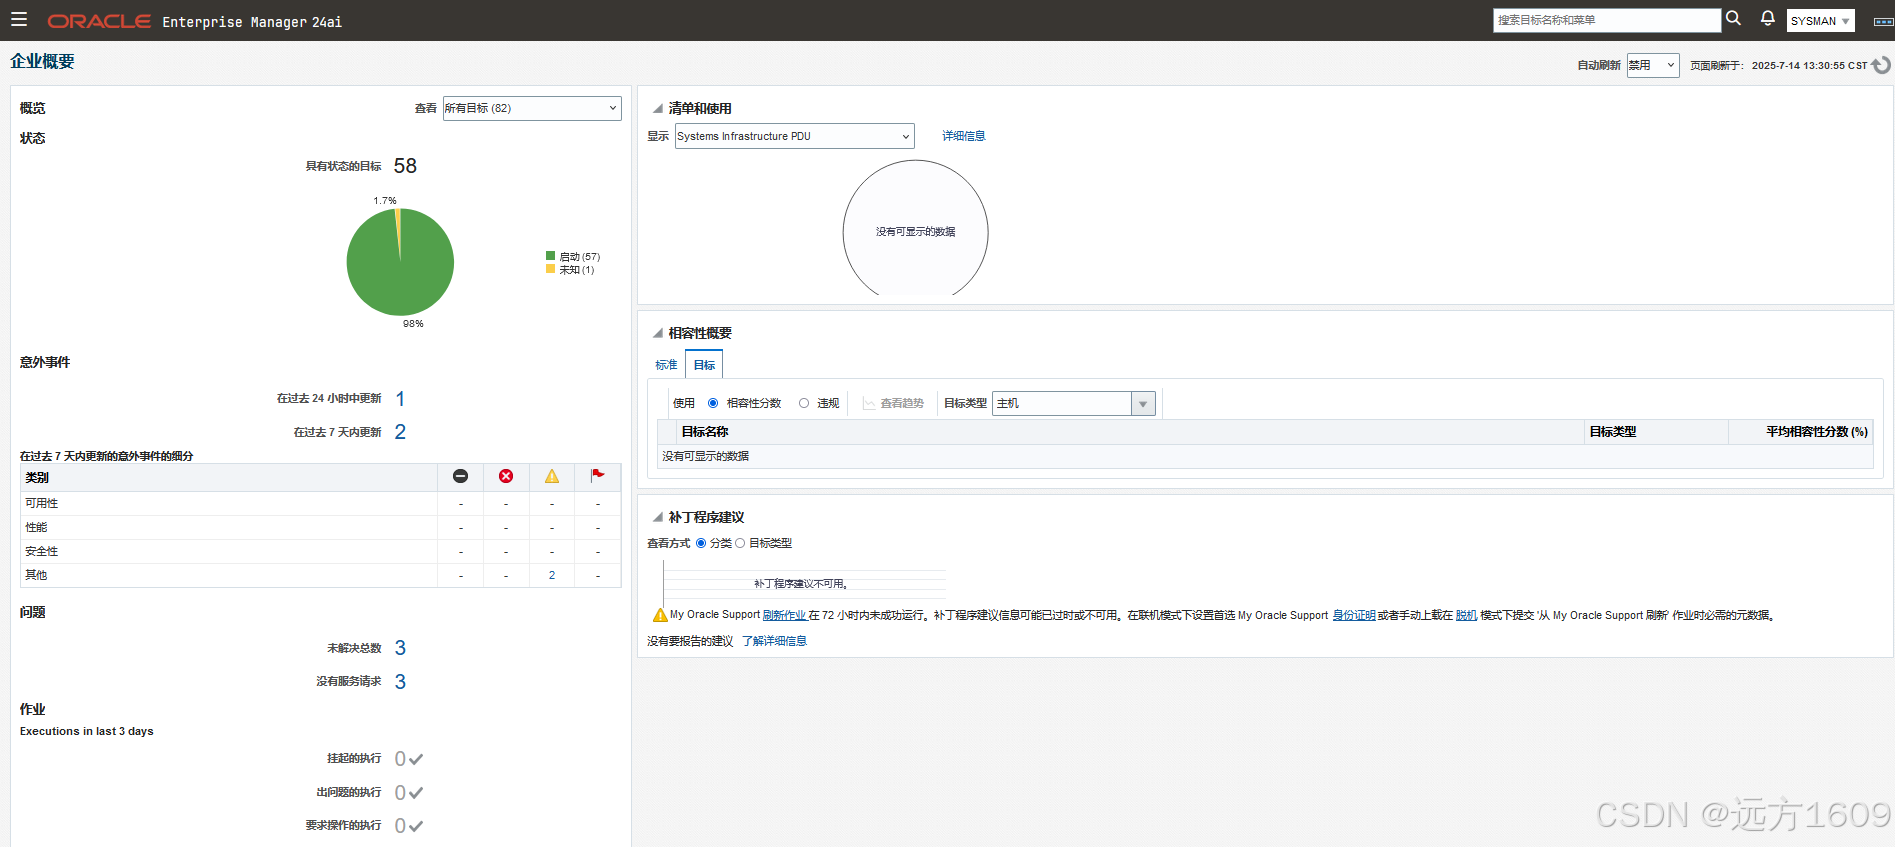Open the 身份证明 link
The image size is (1895, 847).
[1354, 615]
